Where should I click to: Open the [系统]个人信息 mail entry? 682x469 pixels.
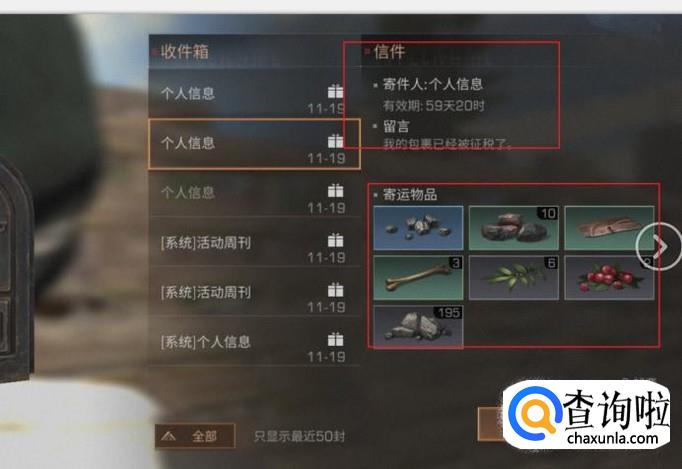click(254, 342)
